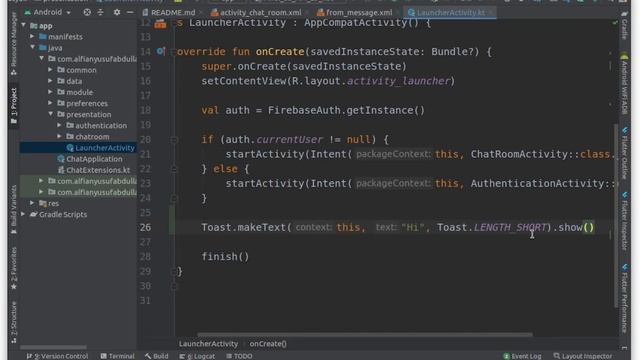Click the scroll-from-source target icon

click(87, 12)
